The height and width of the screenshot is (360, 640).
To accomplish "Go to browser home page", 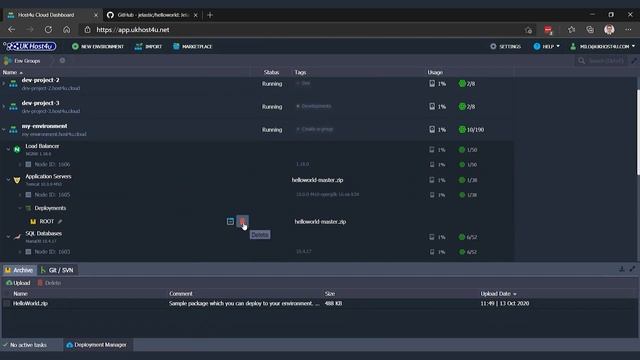I will [67, 30].
